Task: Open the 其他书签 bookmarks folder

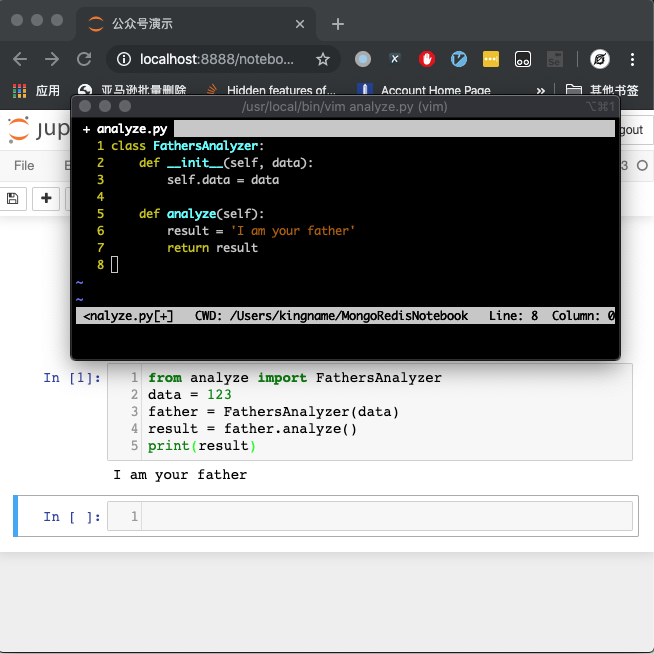Action: 602,90
